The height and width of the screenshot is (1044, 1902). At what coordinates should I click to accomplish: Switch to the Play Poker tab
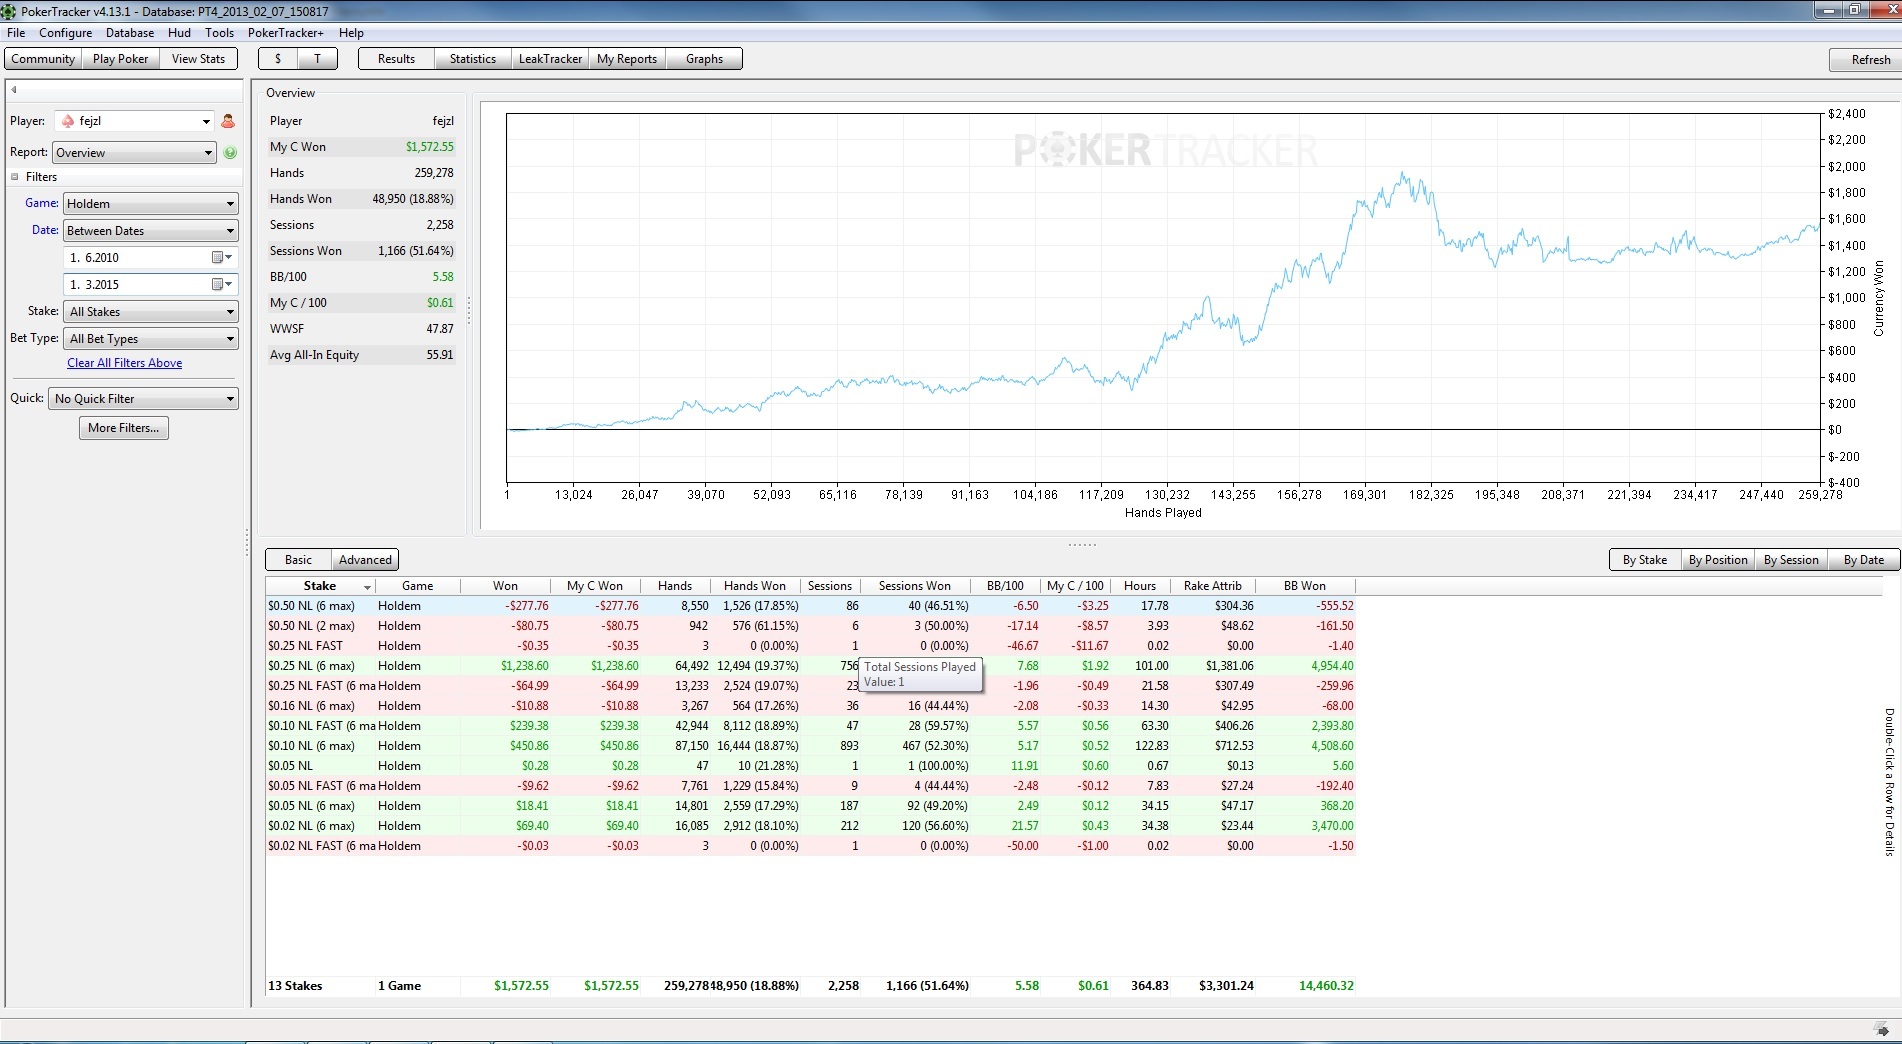coord(120,59)
